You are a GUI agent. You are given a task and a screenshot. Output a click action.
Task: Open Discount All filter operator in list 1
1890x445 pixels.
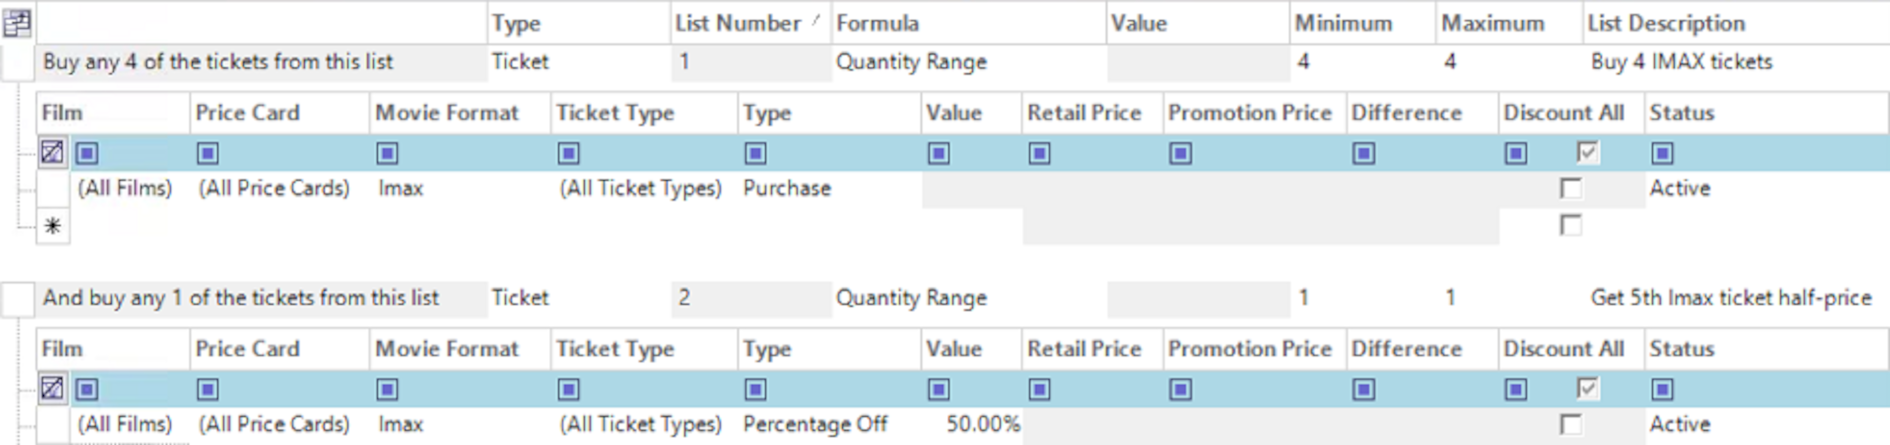click(1515, 153)
